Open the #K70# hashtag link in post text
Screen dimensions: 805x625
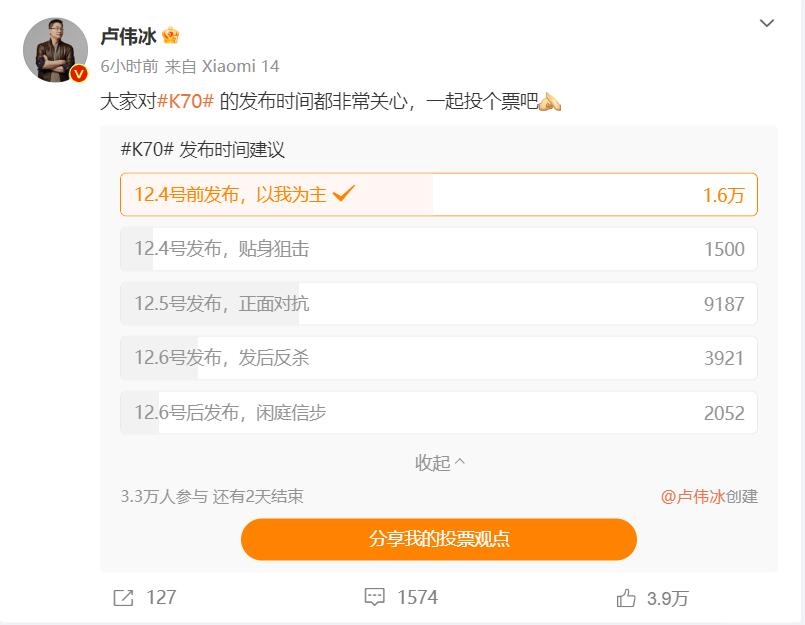(186, 102)
